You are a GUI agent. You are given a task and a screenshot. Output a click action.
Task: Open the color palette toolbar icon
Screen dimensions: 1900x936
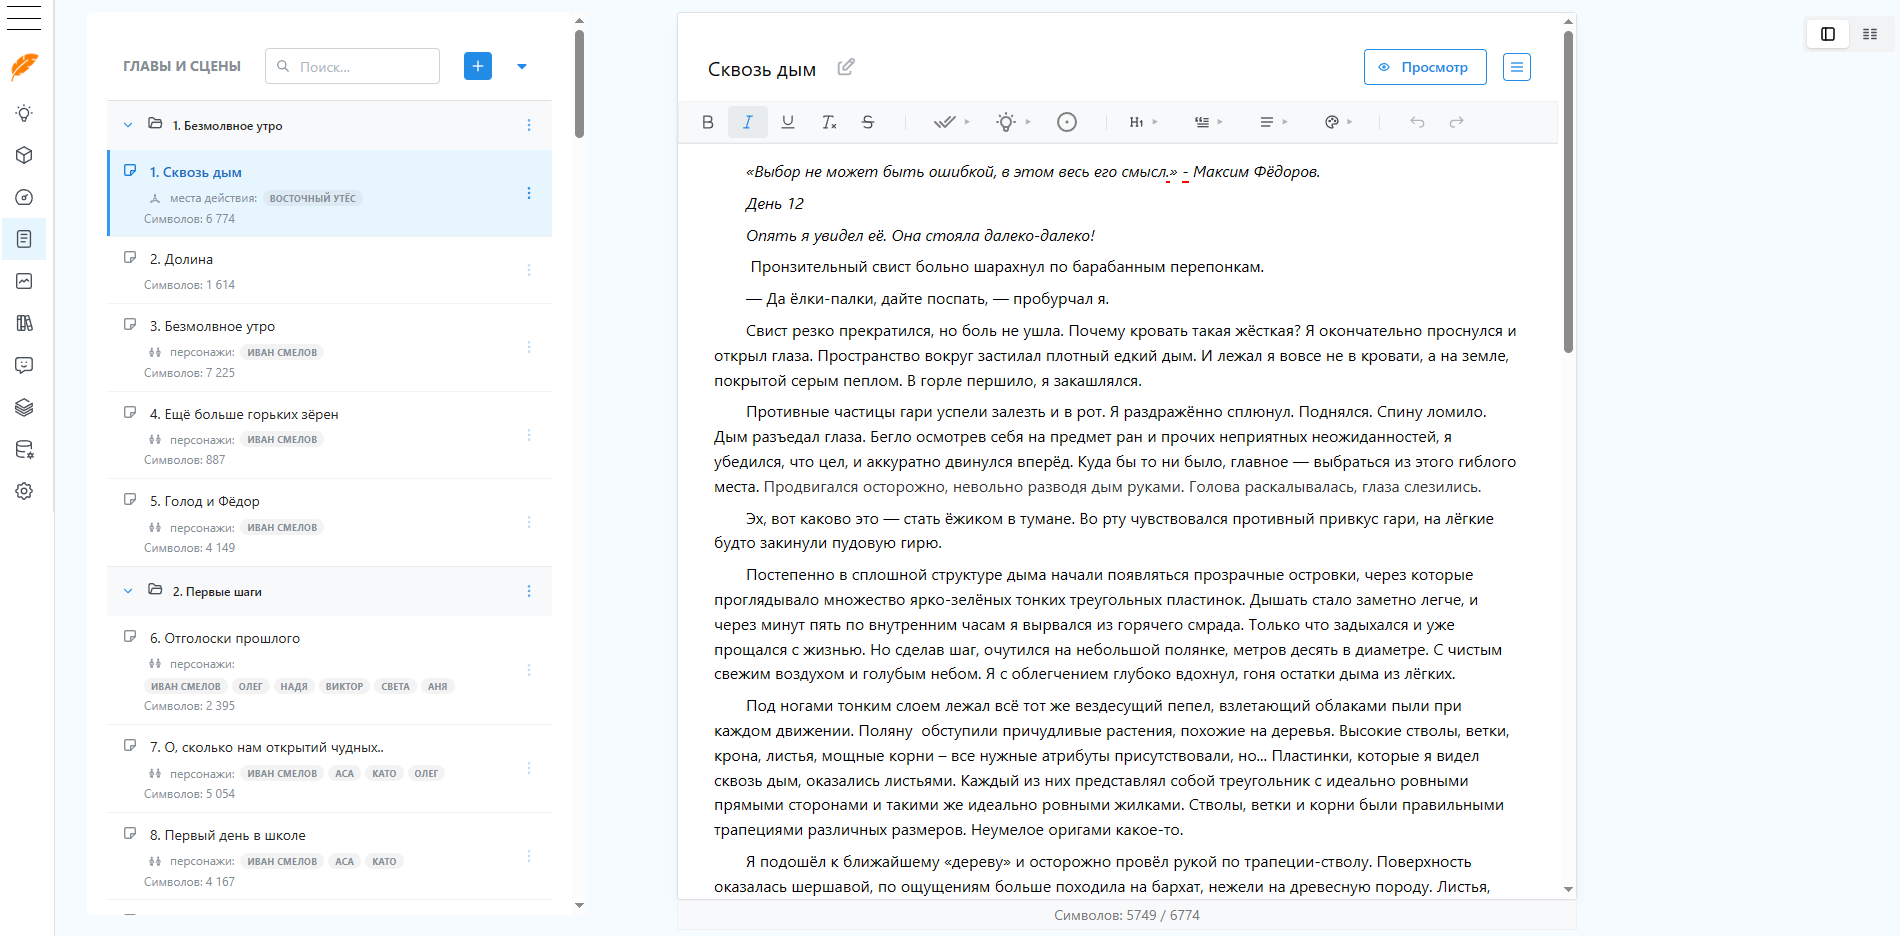[x=1331, y=122]
